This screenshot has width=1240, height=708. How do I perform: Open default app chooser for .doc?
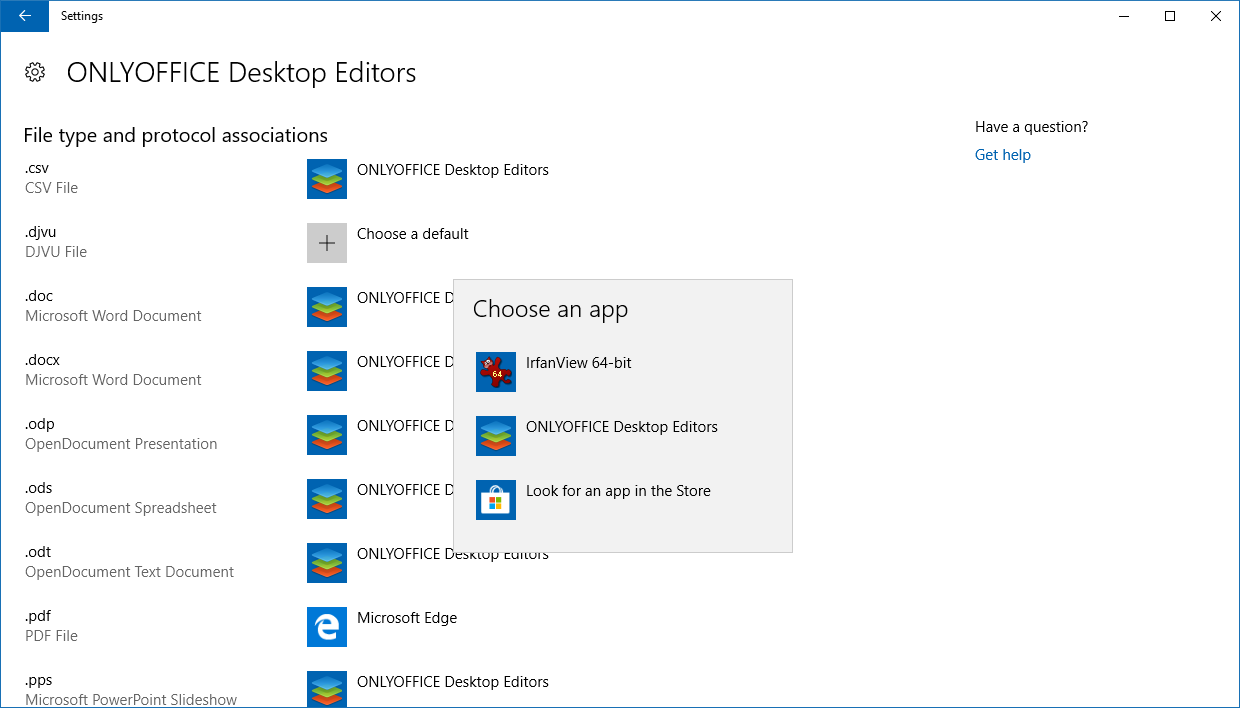327,307
